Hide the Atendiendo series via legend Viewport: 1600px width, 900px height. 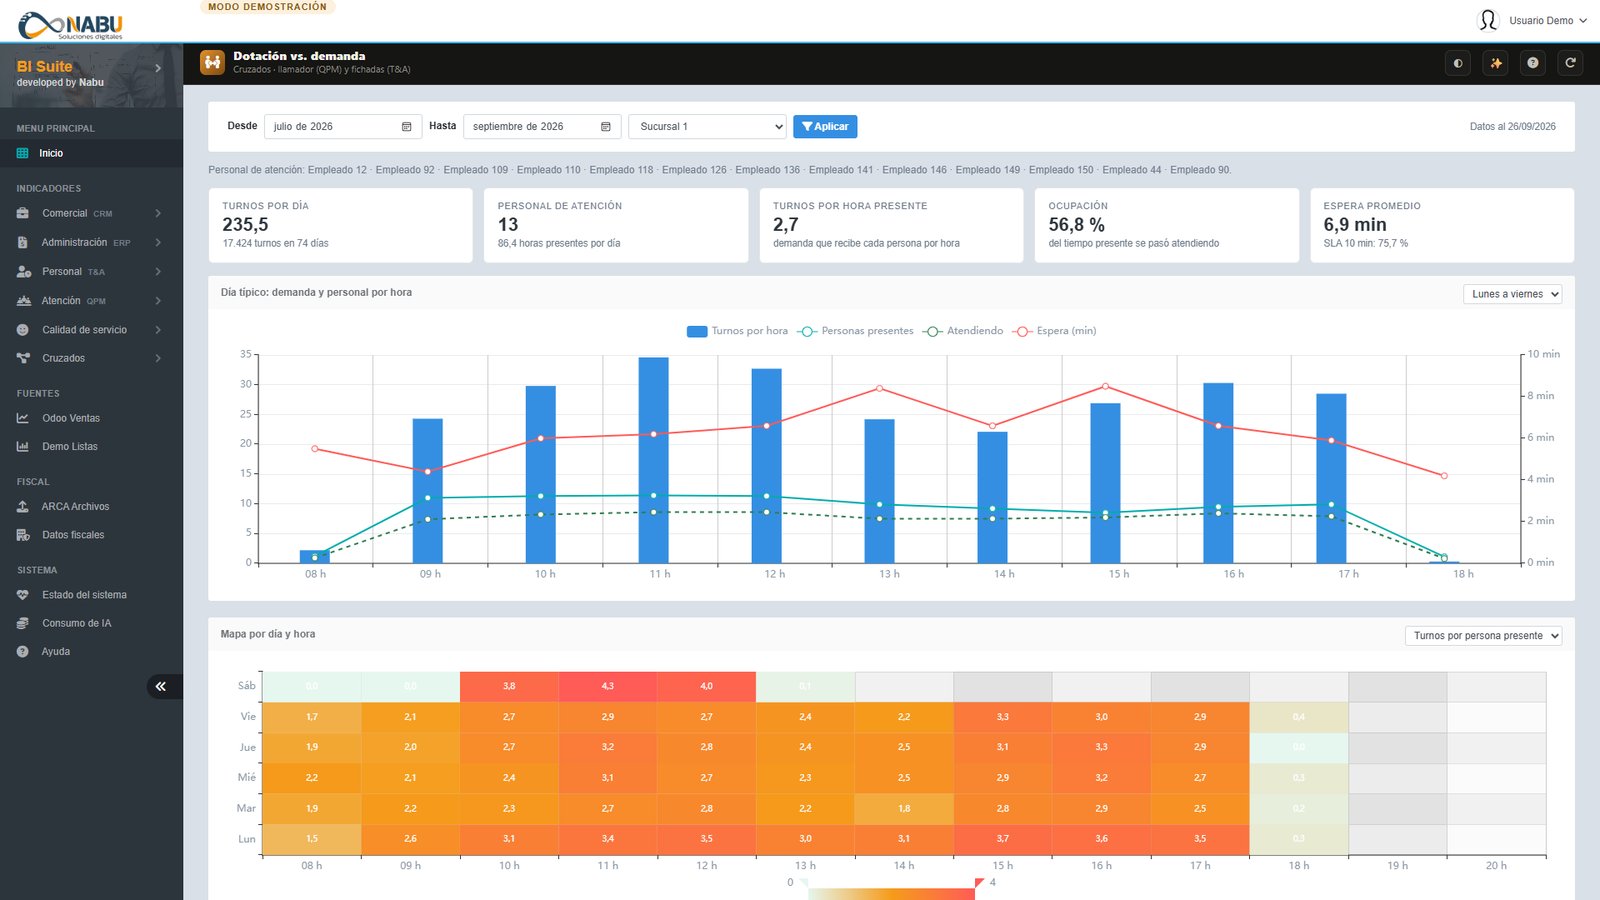(963, 331)
